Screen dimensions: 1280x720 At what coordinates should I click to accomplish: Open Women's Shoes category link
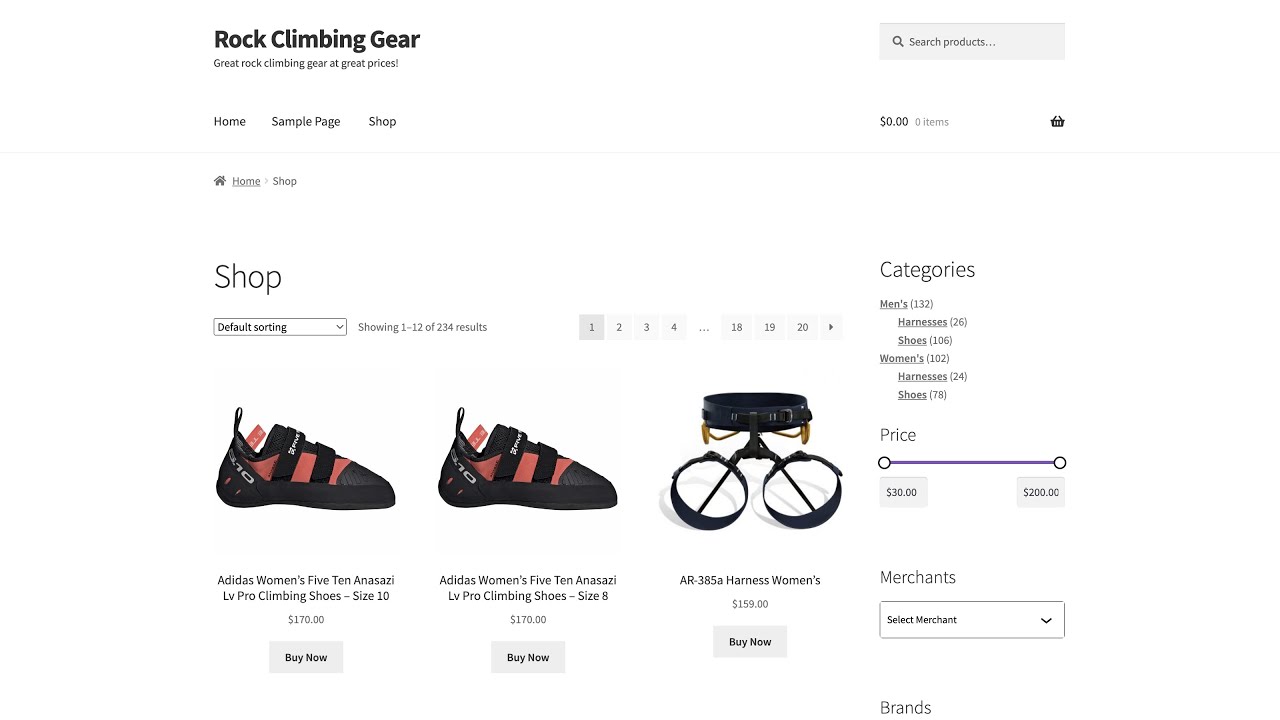[912, 395]
